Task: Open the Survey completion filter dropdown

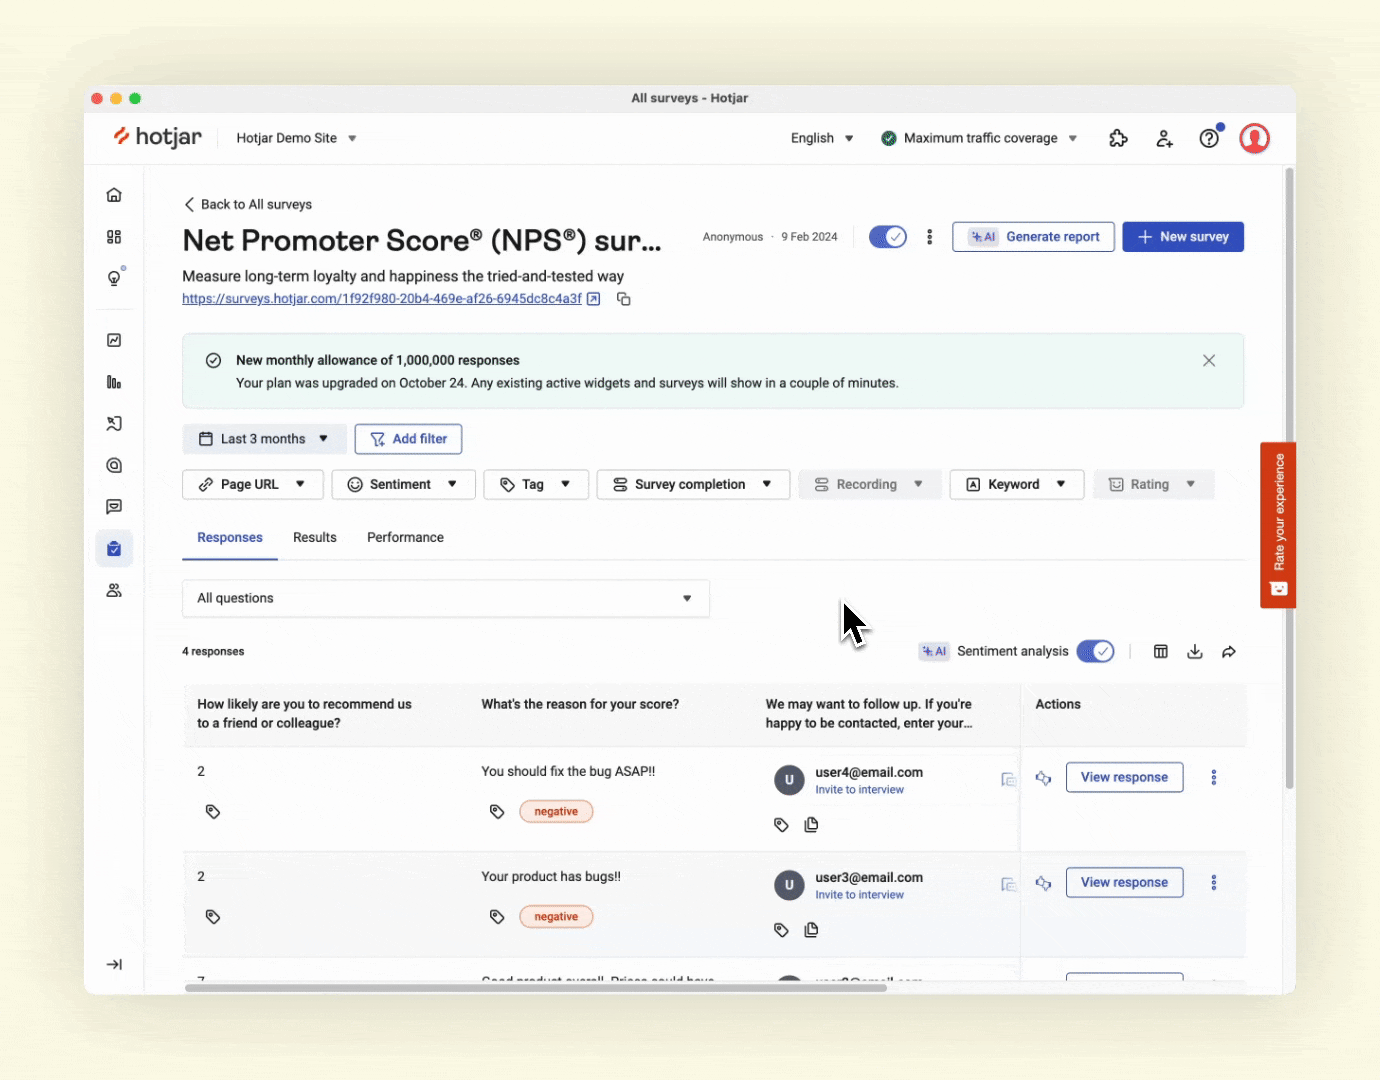Action: tap(693, 484)
